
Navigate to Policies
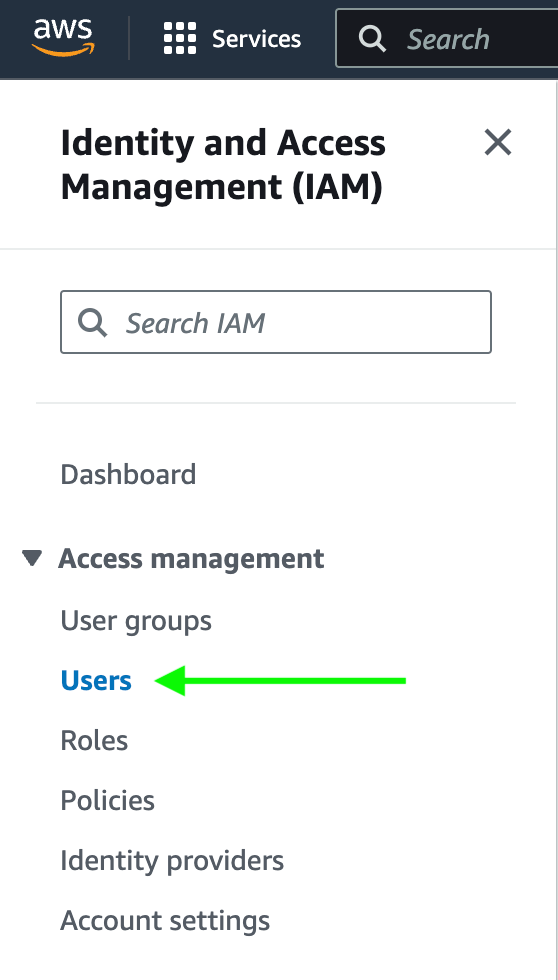[x=107, y=801]
